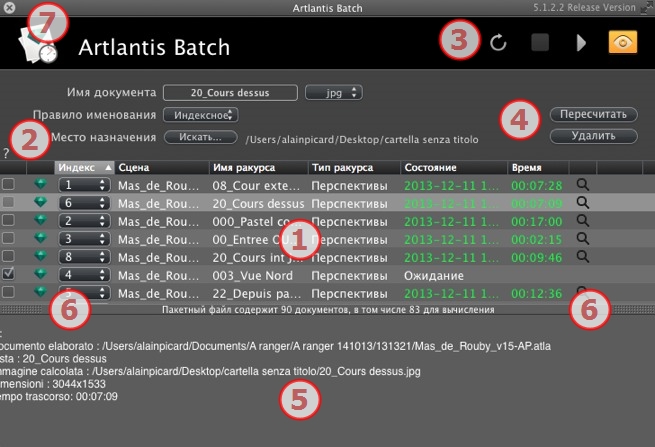
Task: Start batch rendering with the play arrow
Action: pos(581,43)
